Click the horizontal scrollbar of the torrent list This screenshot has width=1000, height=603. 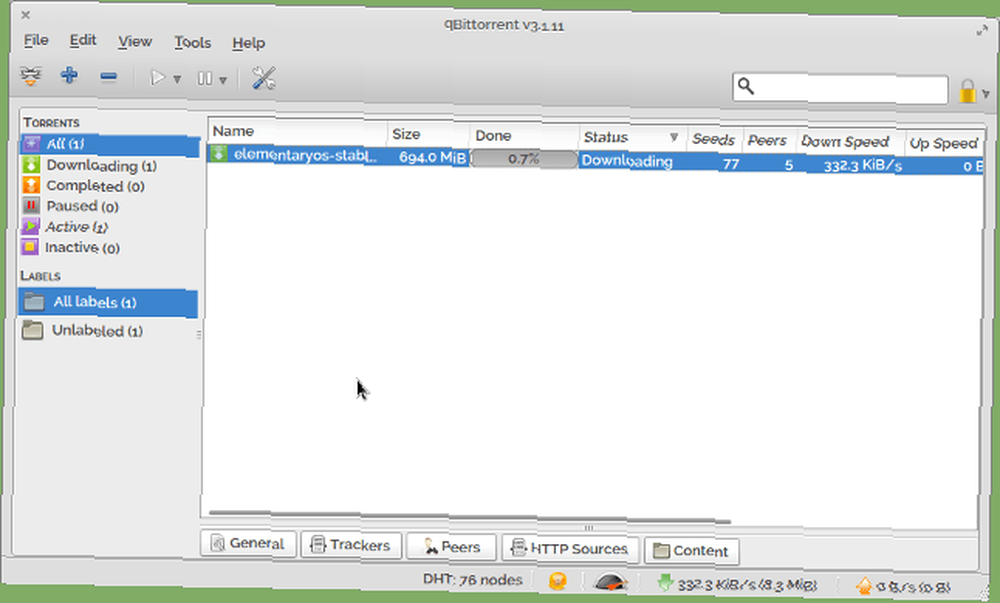pos(469,516)
